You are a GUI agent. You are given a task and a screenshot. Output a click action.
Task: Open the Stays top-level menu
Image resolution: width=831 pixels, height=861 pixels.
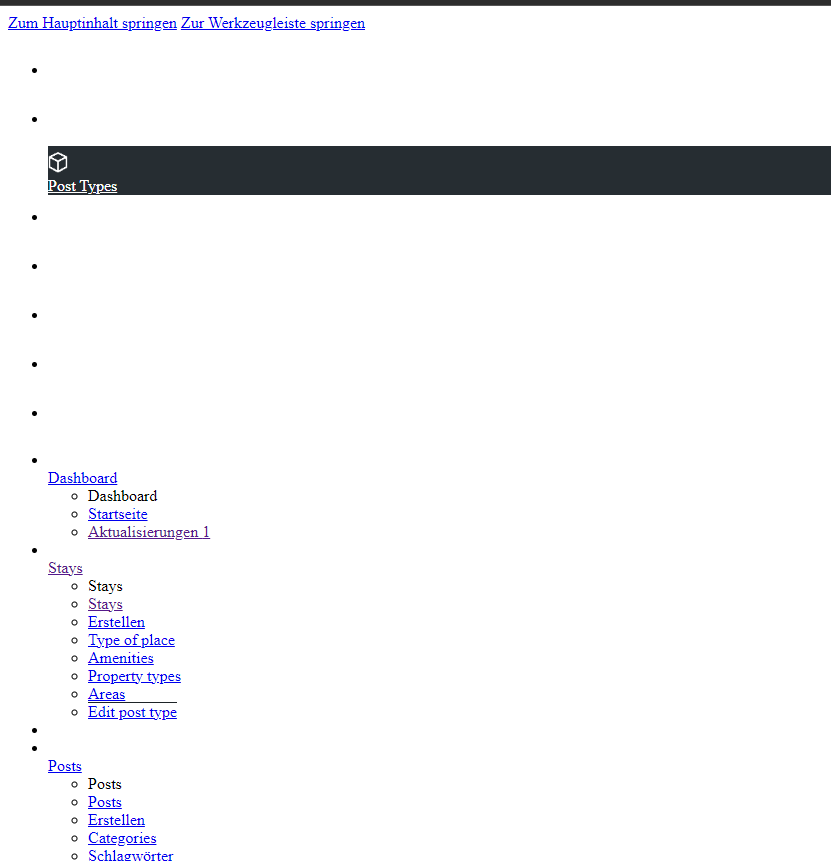click(x=64, y=567)
